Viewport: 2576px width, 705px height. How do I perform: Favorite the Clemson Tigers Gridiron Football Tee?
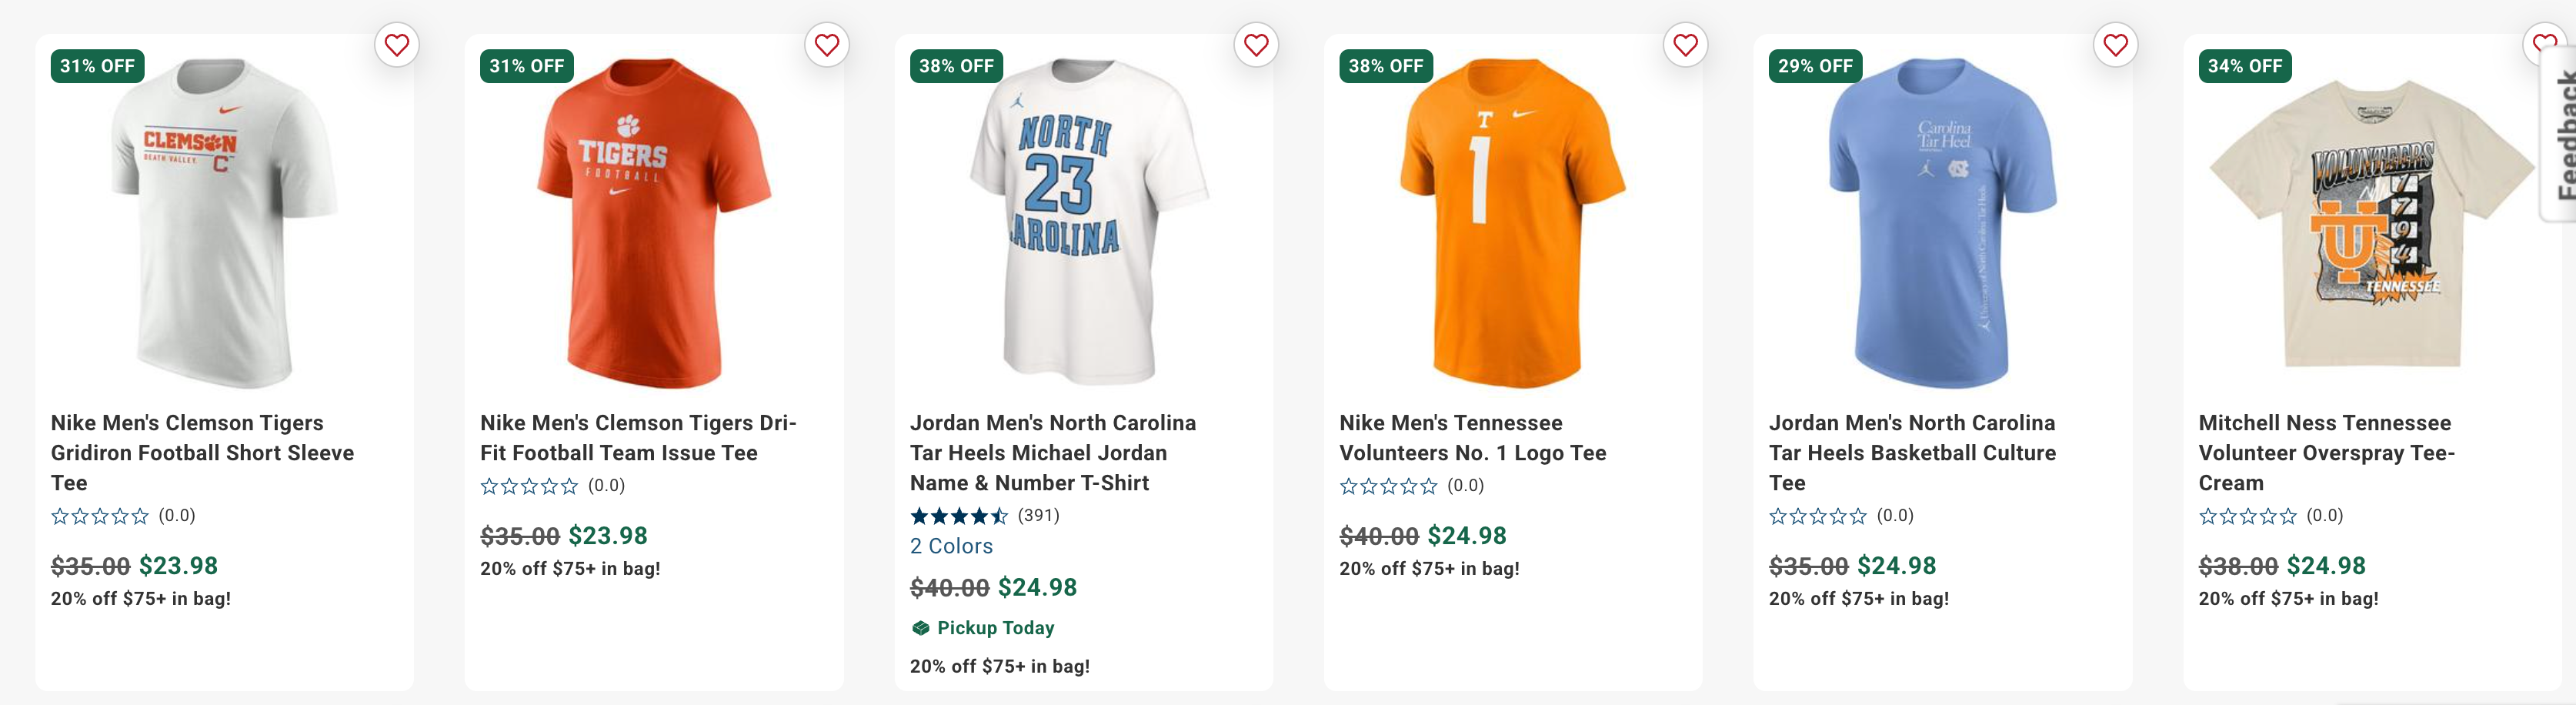pyautogui.click(x=397, y=45)
